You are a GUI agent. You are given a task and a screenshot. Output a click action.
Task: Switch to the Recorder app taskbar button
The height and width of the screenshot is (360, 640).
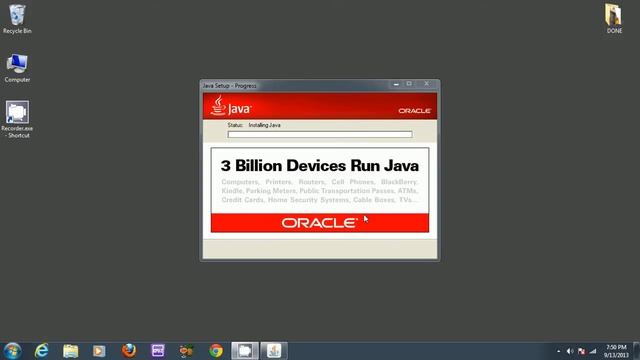pyautogui.click(x=245, y=351)
